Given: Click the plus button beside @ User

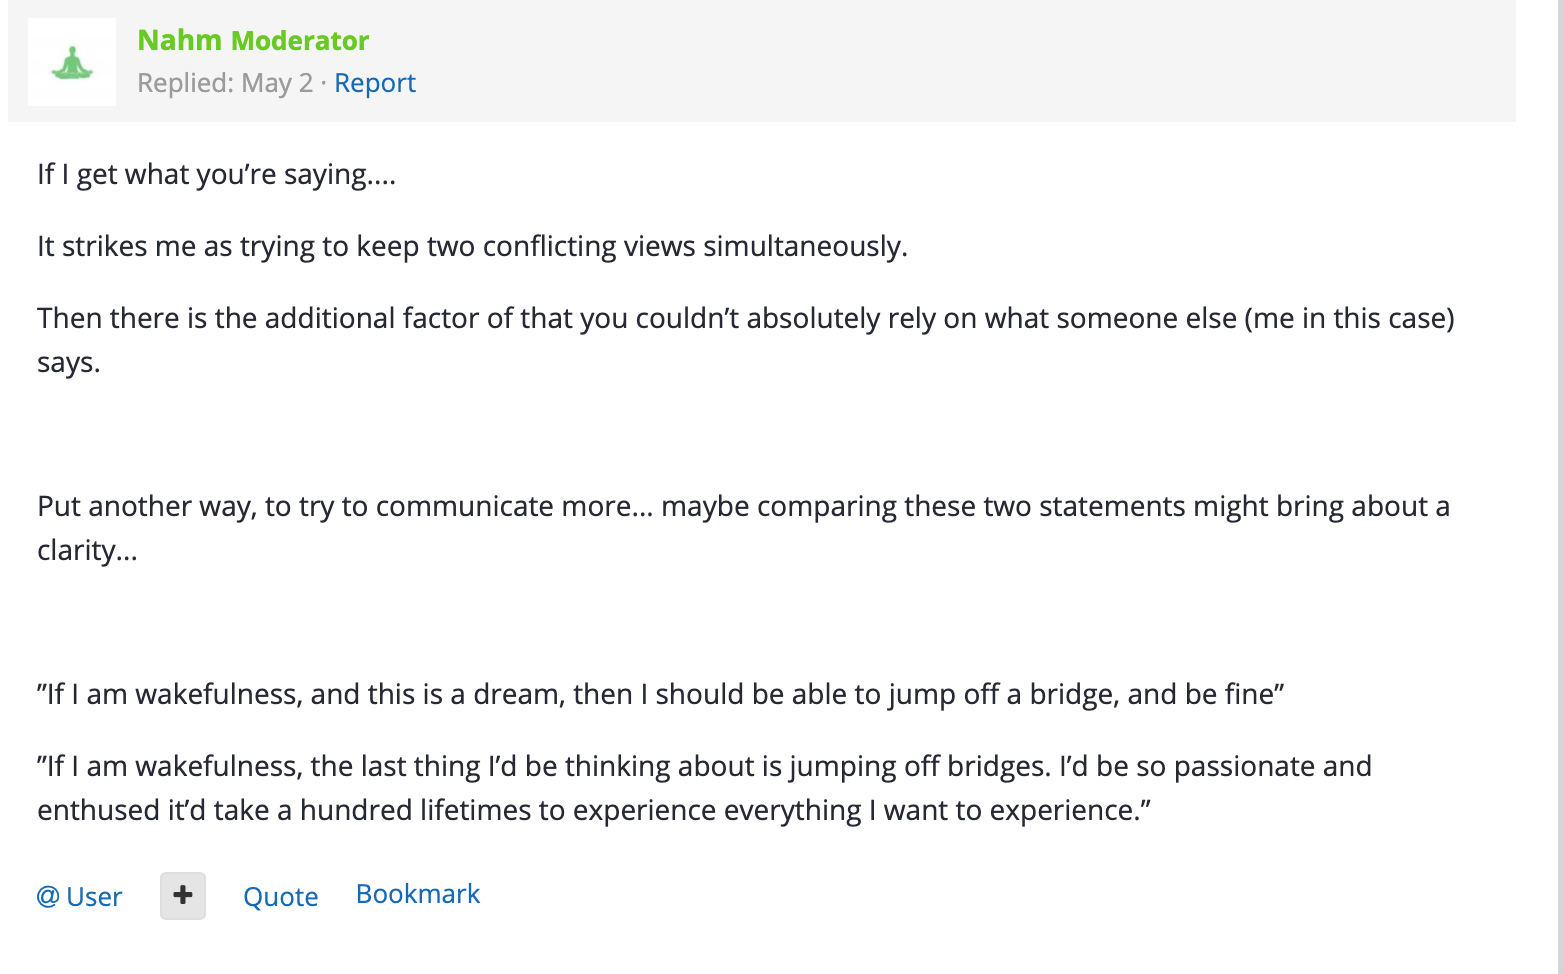Looking at the screenshot, I should click(183, 896).
